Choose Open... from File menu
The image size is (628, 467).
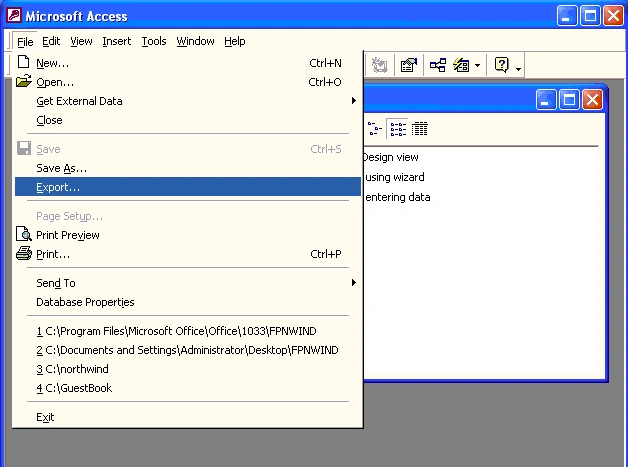(x=188, y=82)
